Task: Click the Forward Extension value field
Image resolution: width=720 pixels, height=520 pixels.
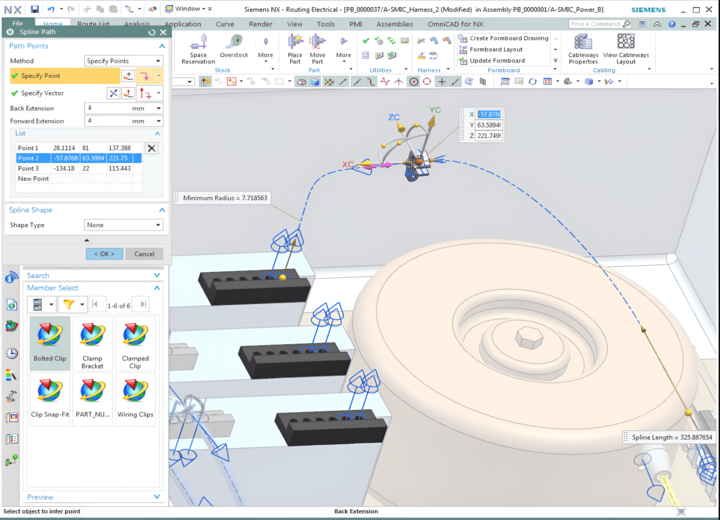Action: click(x=108, y=121)
